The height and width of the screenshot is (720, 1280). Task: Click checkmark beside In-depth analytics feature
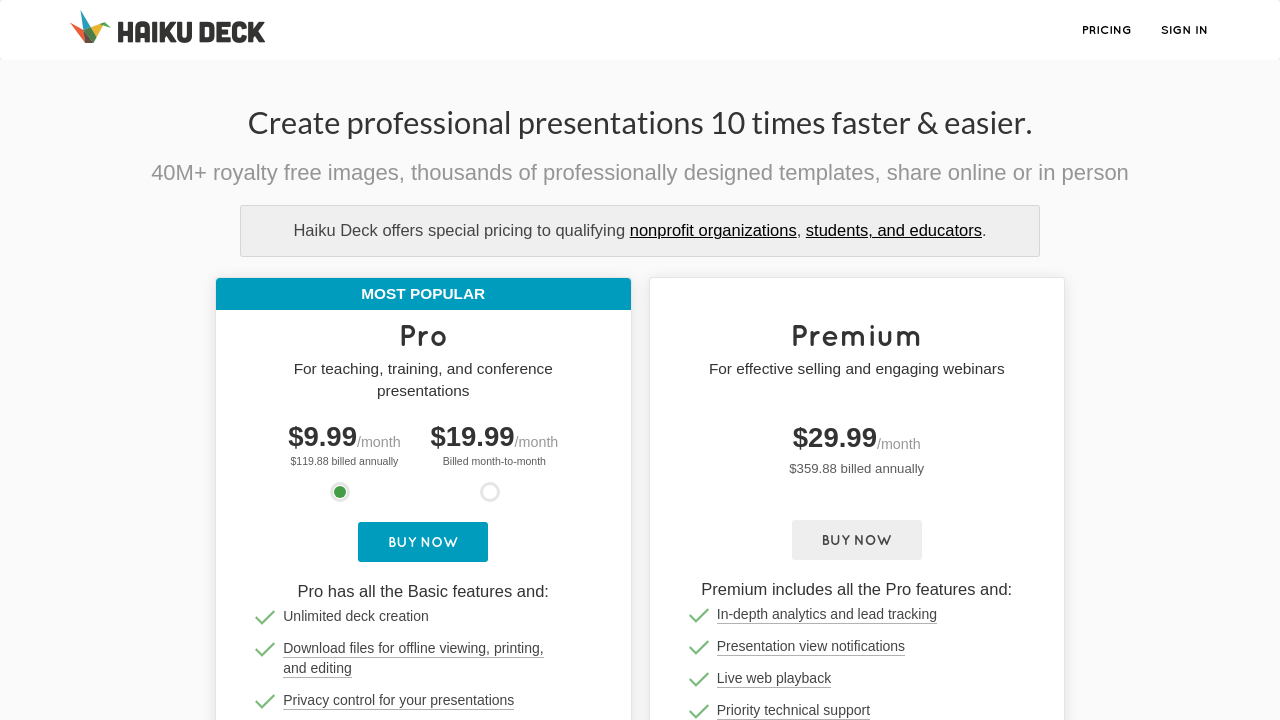(699, 616)
